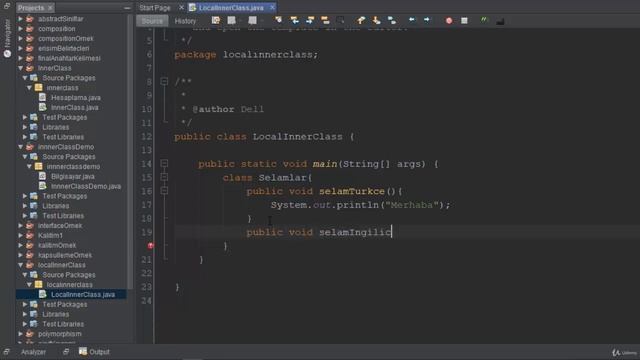Screen dimensions: 640x360
Task: Expand the composition project node
Action: pos(20,29)
